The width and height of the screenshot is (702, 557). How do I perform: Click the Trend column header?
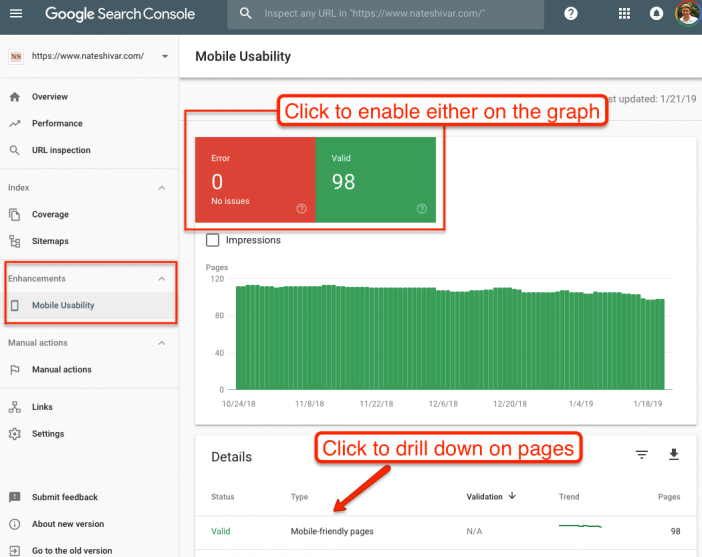tap(569, 497)
